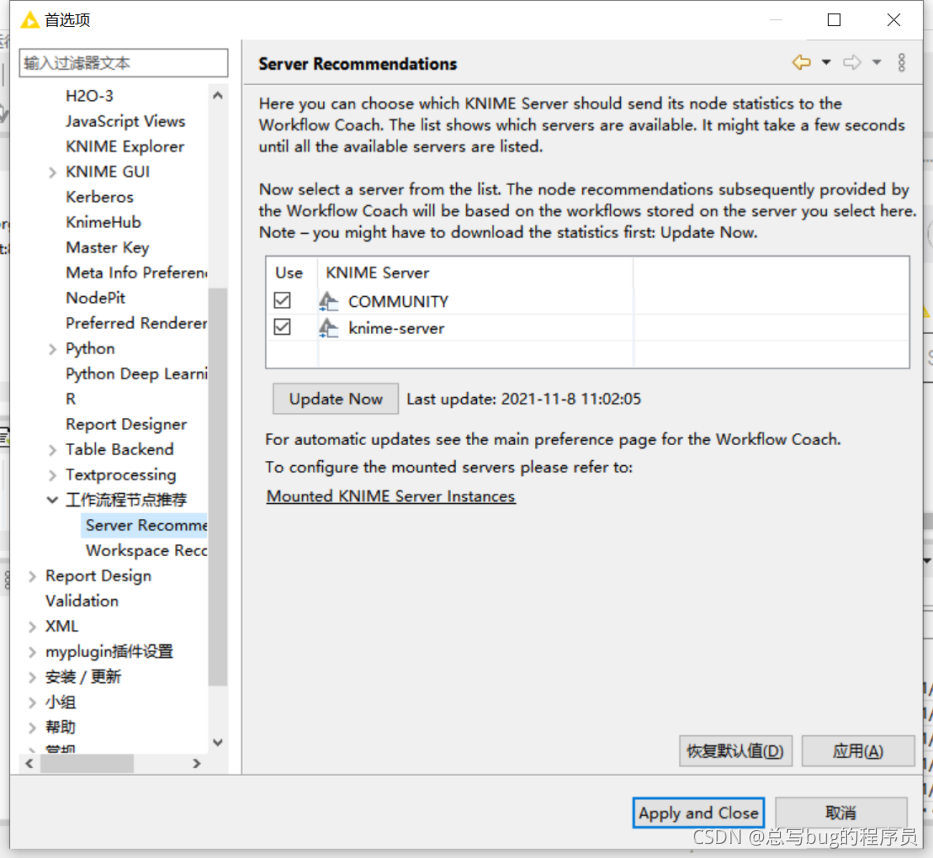Select Meta Info Preferences page

click(x=136, y=273)
